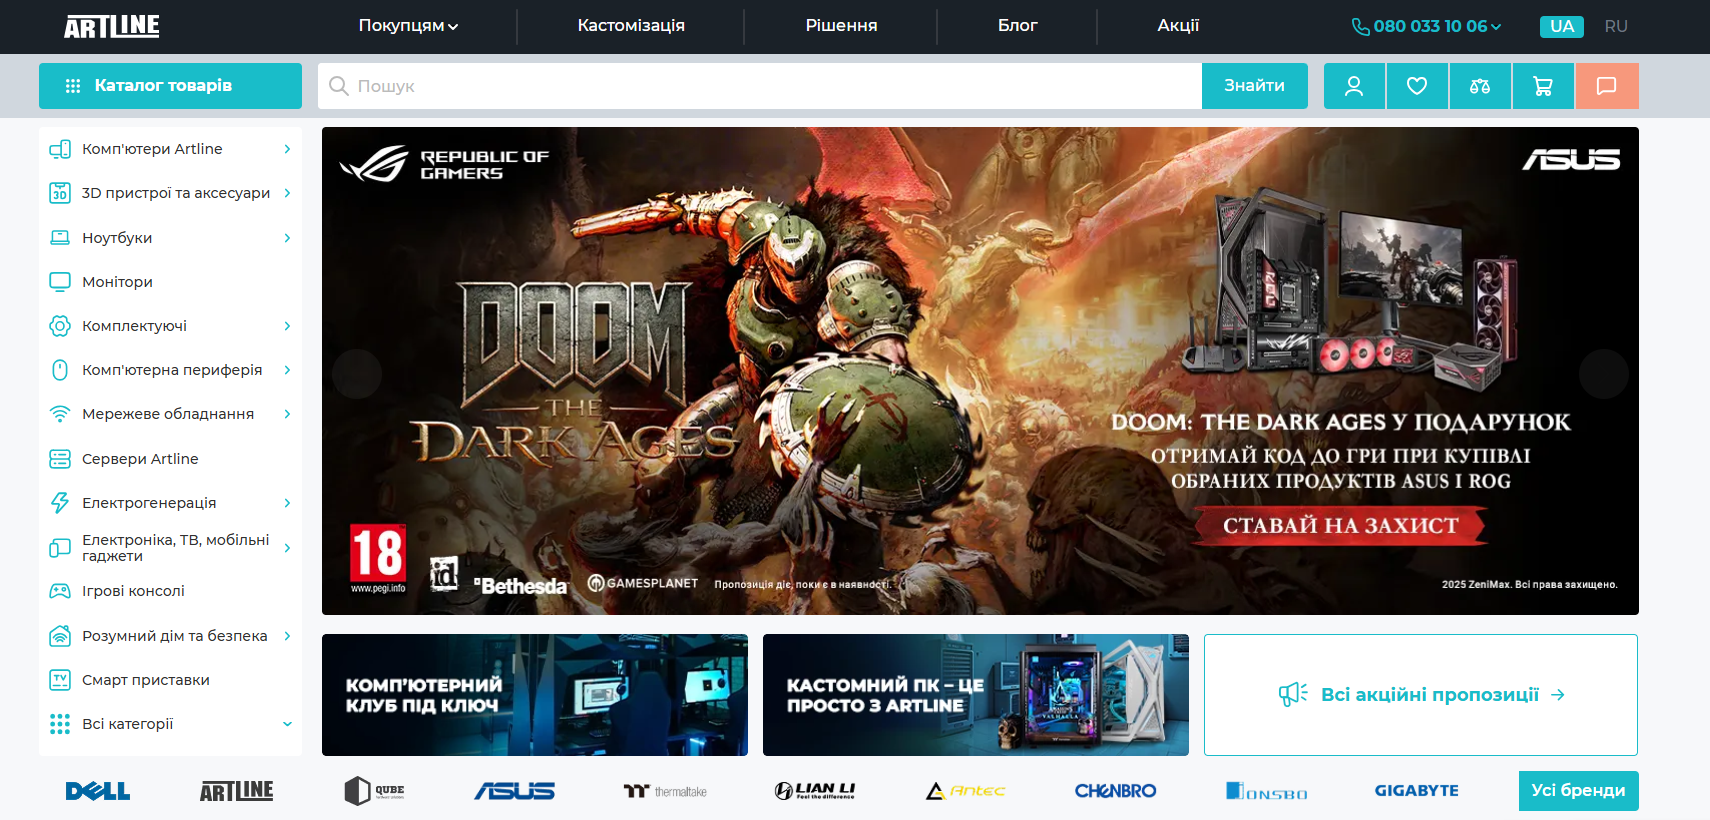Go to next banner slide arrow
The width and height of the screenshot is (1710, 820).
tap(1604, 374)
